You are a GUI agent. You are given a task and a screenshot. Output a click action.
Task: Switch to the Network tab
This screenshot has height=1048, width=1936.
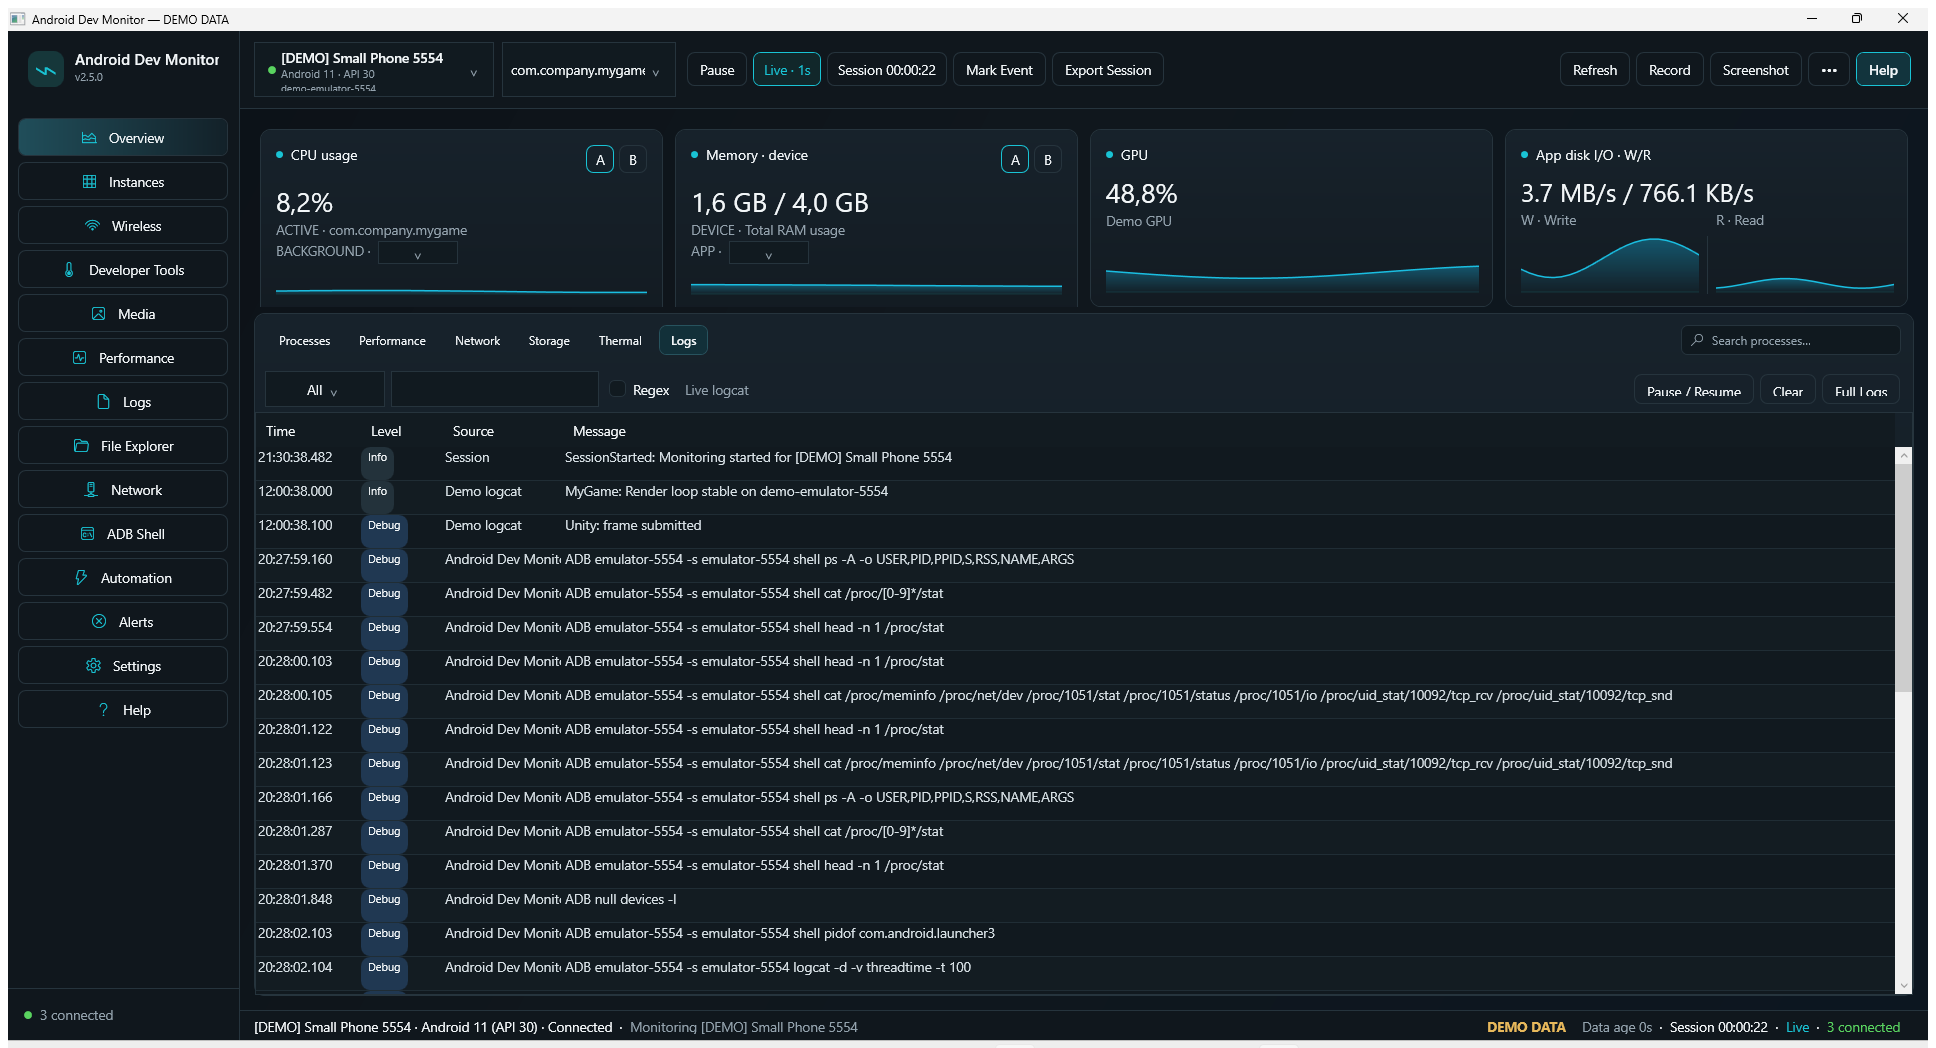click(x=477, y=341)
